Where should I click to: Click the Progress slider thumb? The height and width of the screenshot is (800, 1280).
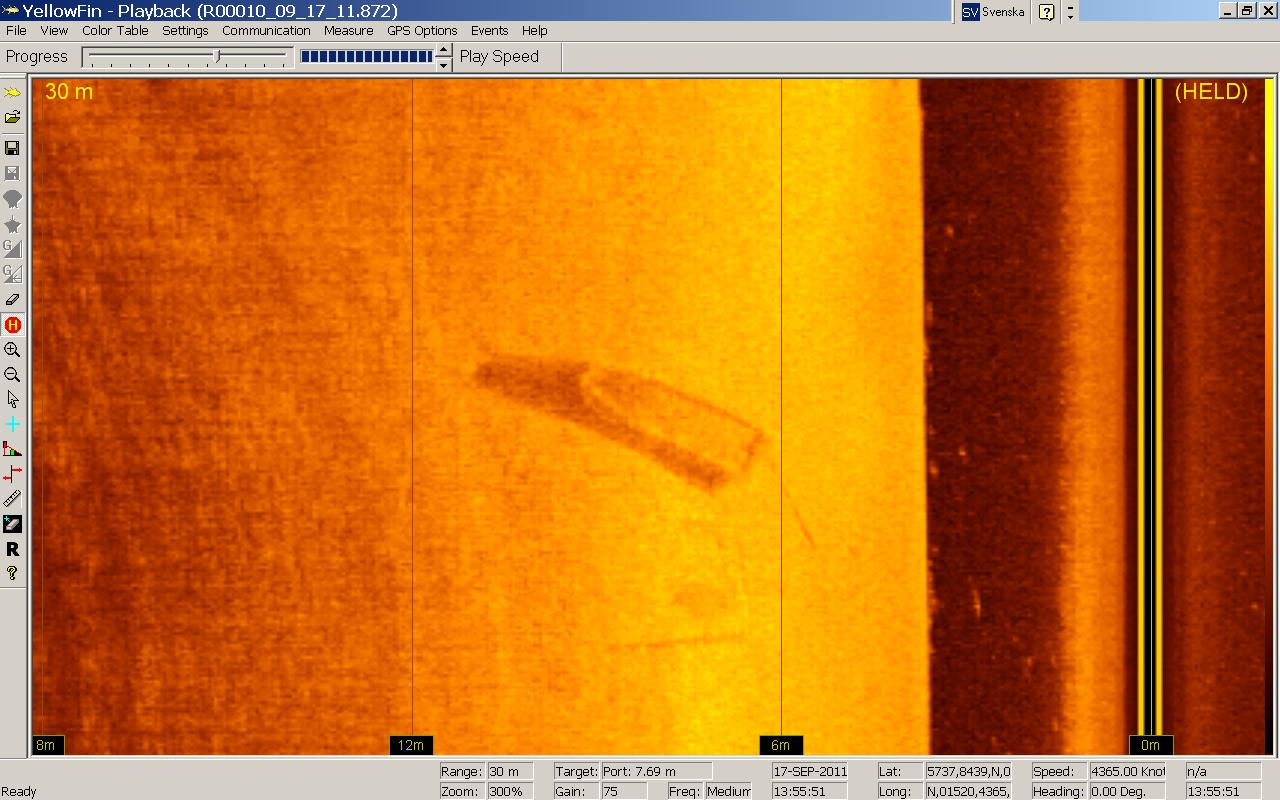[x=218, y=57]
